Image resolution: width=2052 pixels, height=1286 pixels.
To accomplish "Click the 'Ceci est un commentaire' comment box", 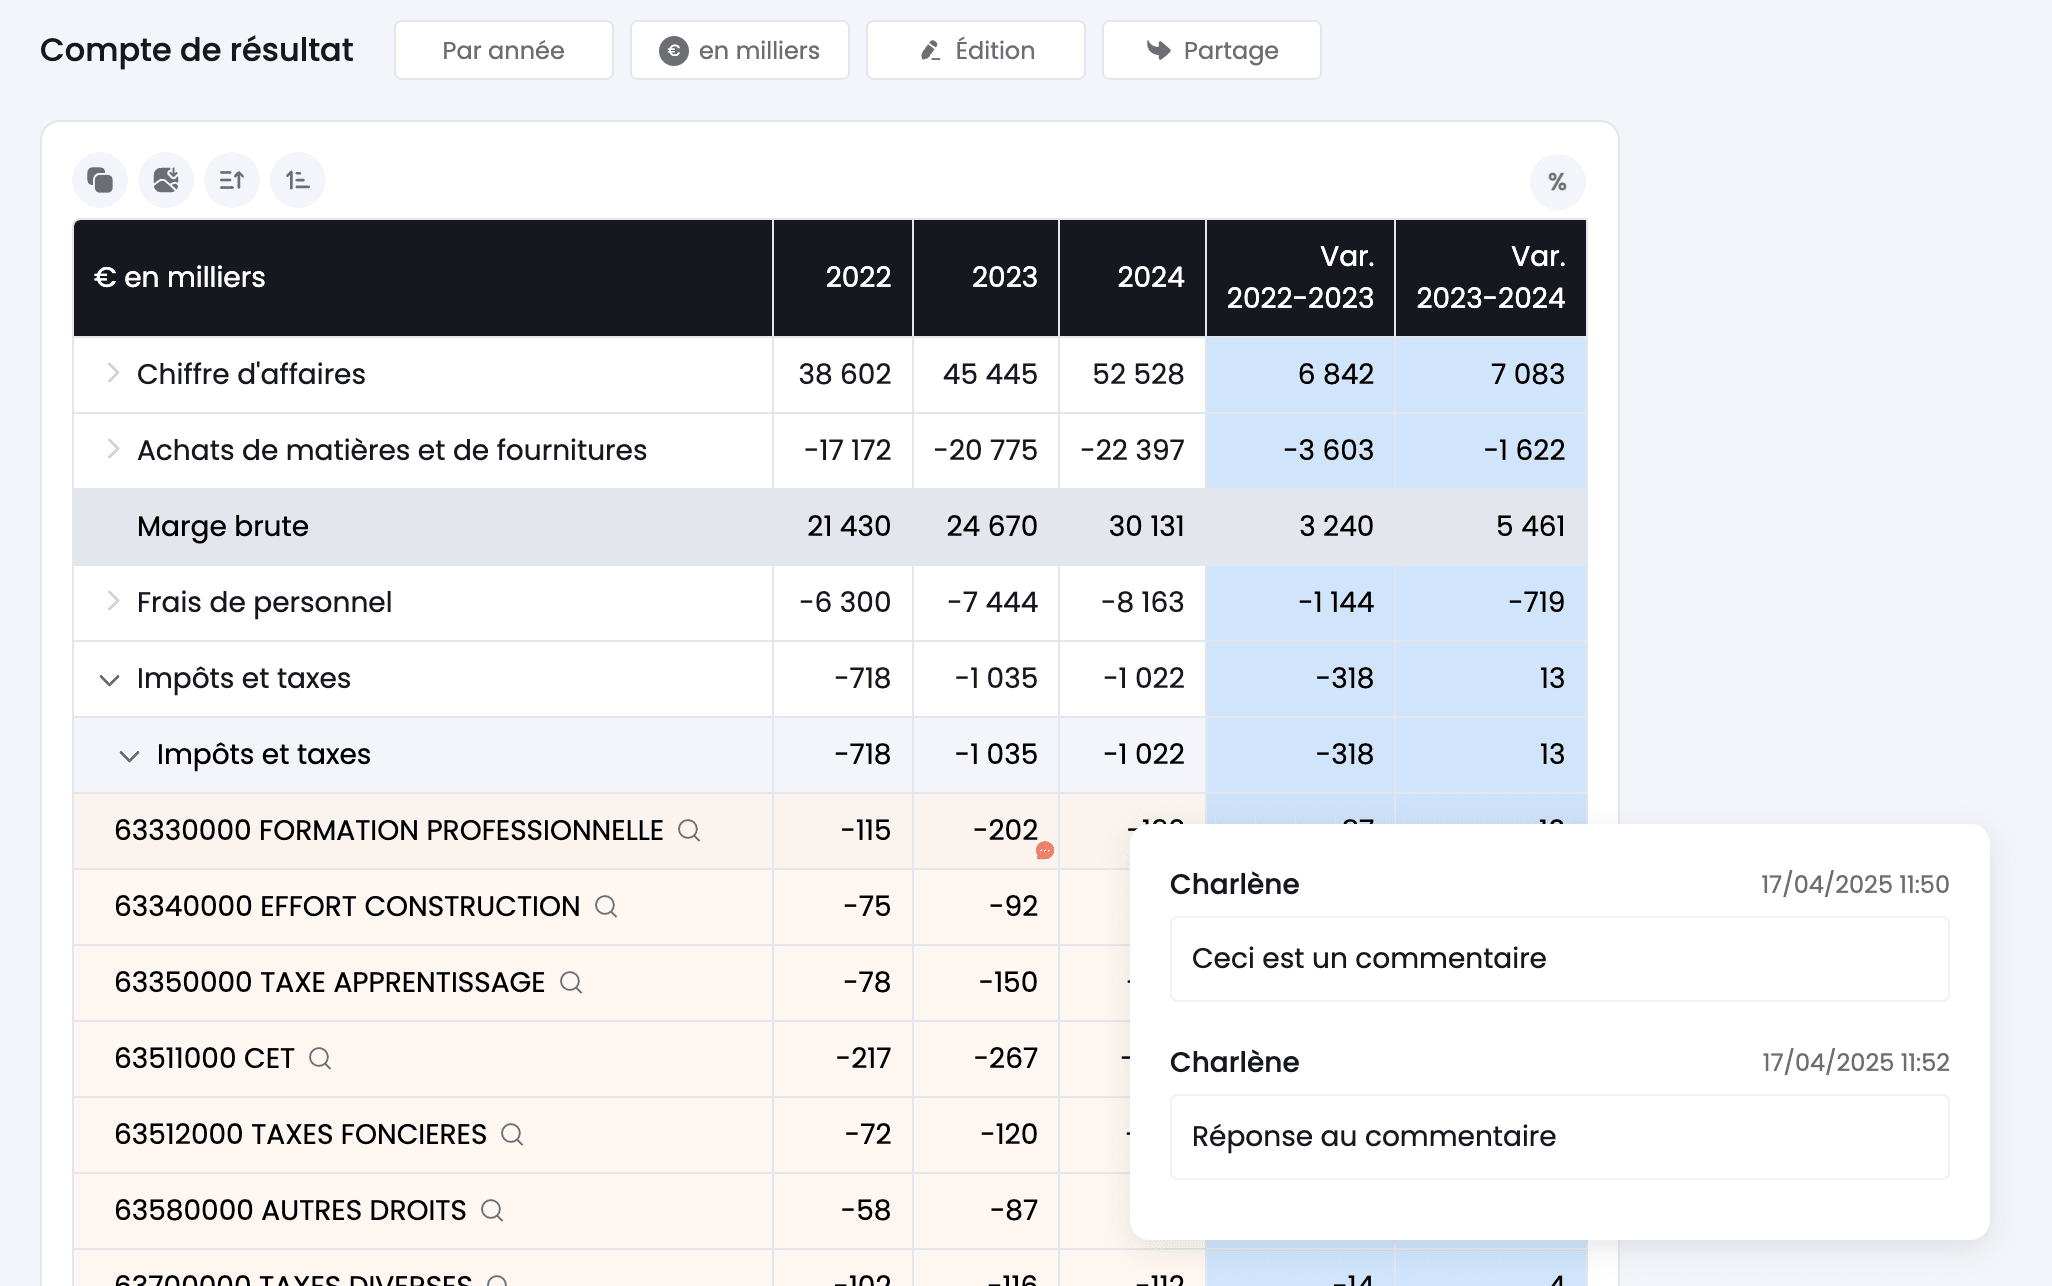I will [1559, 958].
